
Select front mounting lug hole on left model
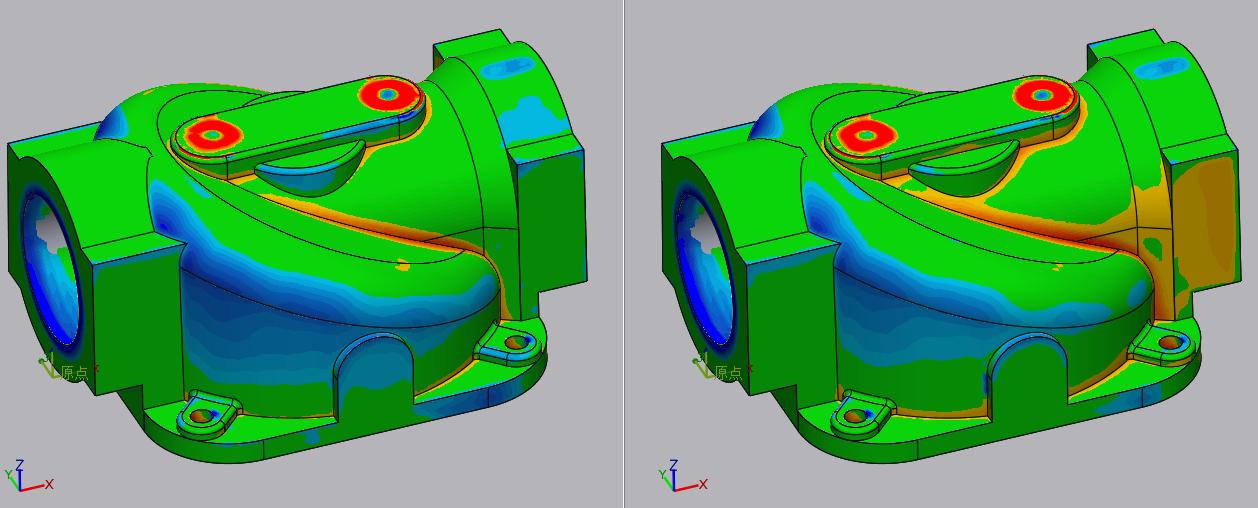(205, 413)
